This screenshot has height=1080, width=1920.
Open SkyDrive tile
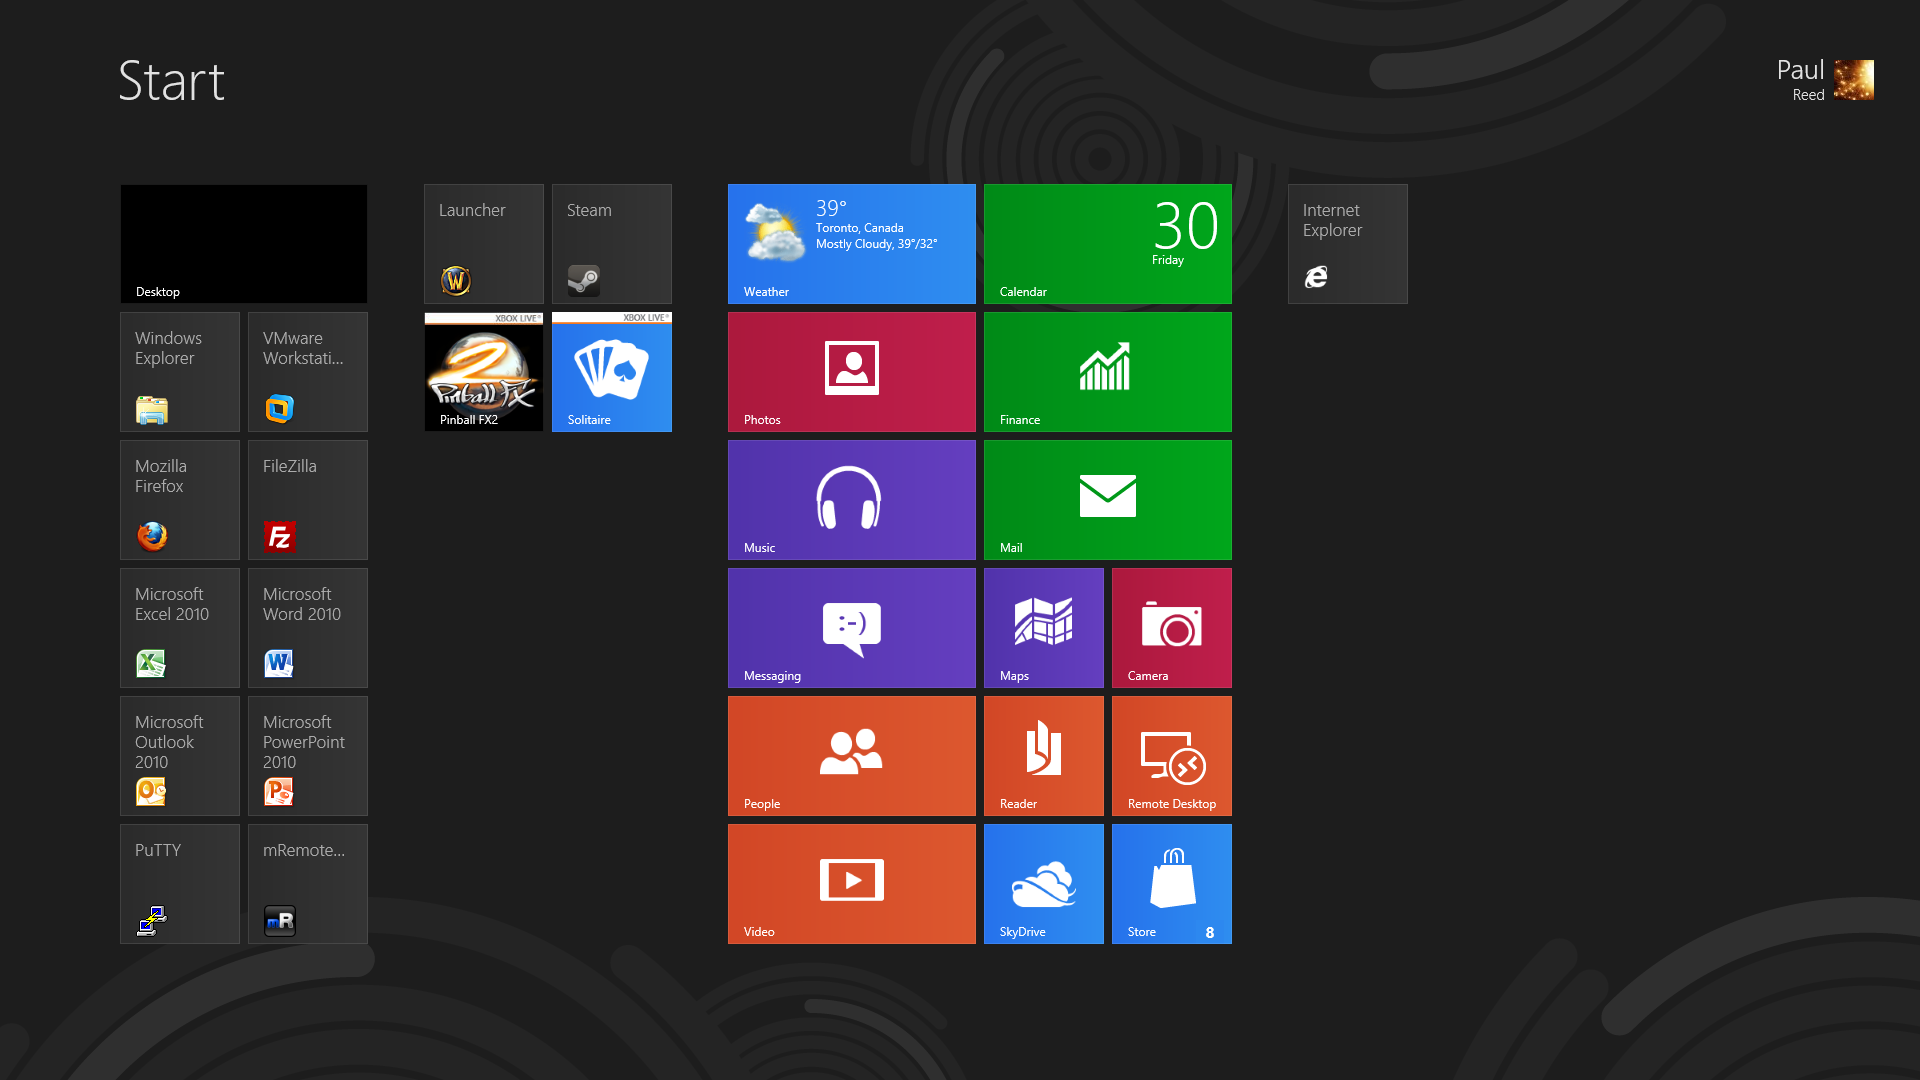point(1044,884)
